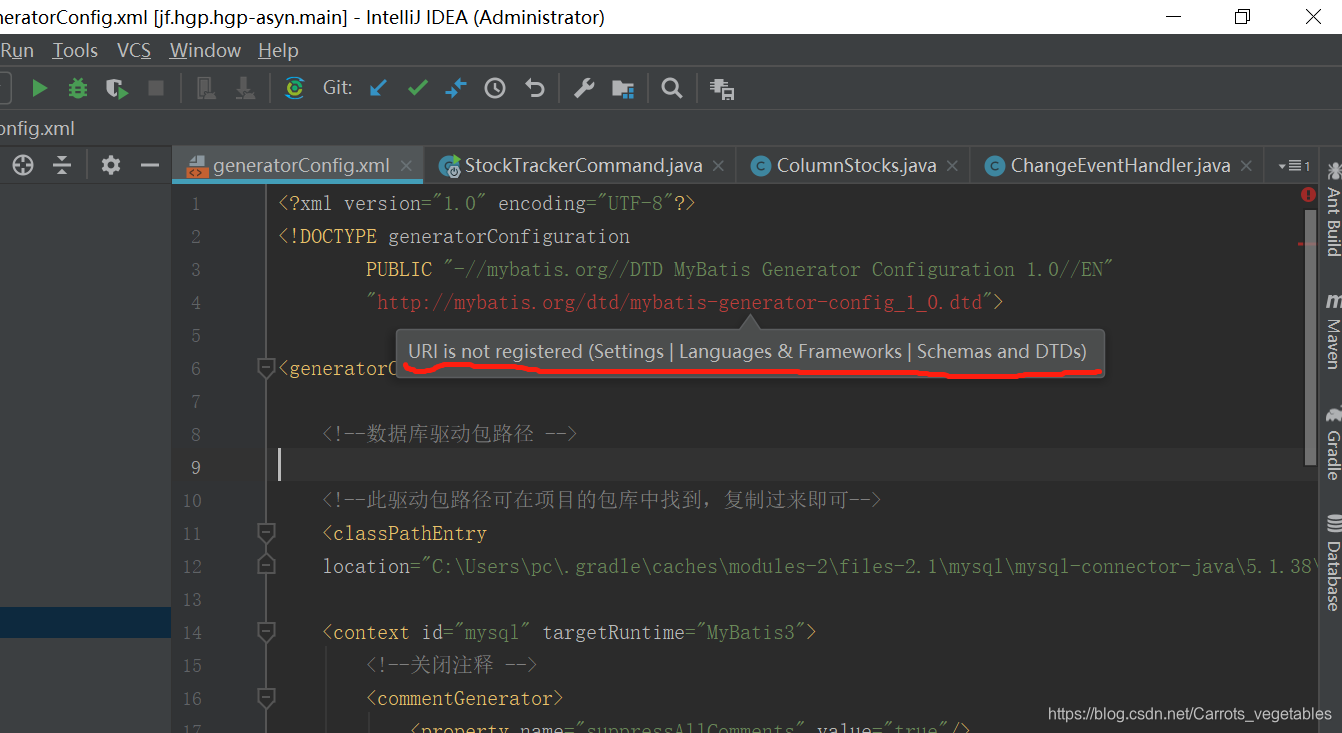Viewport: 1342px width, 733px height.
Task: Click 'targetRuntime' attribute on line 14
Action: pyautogui.click(x=614, y=632)
